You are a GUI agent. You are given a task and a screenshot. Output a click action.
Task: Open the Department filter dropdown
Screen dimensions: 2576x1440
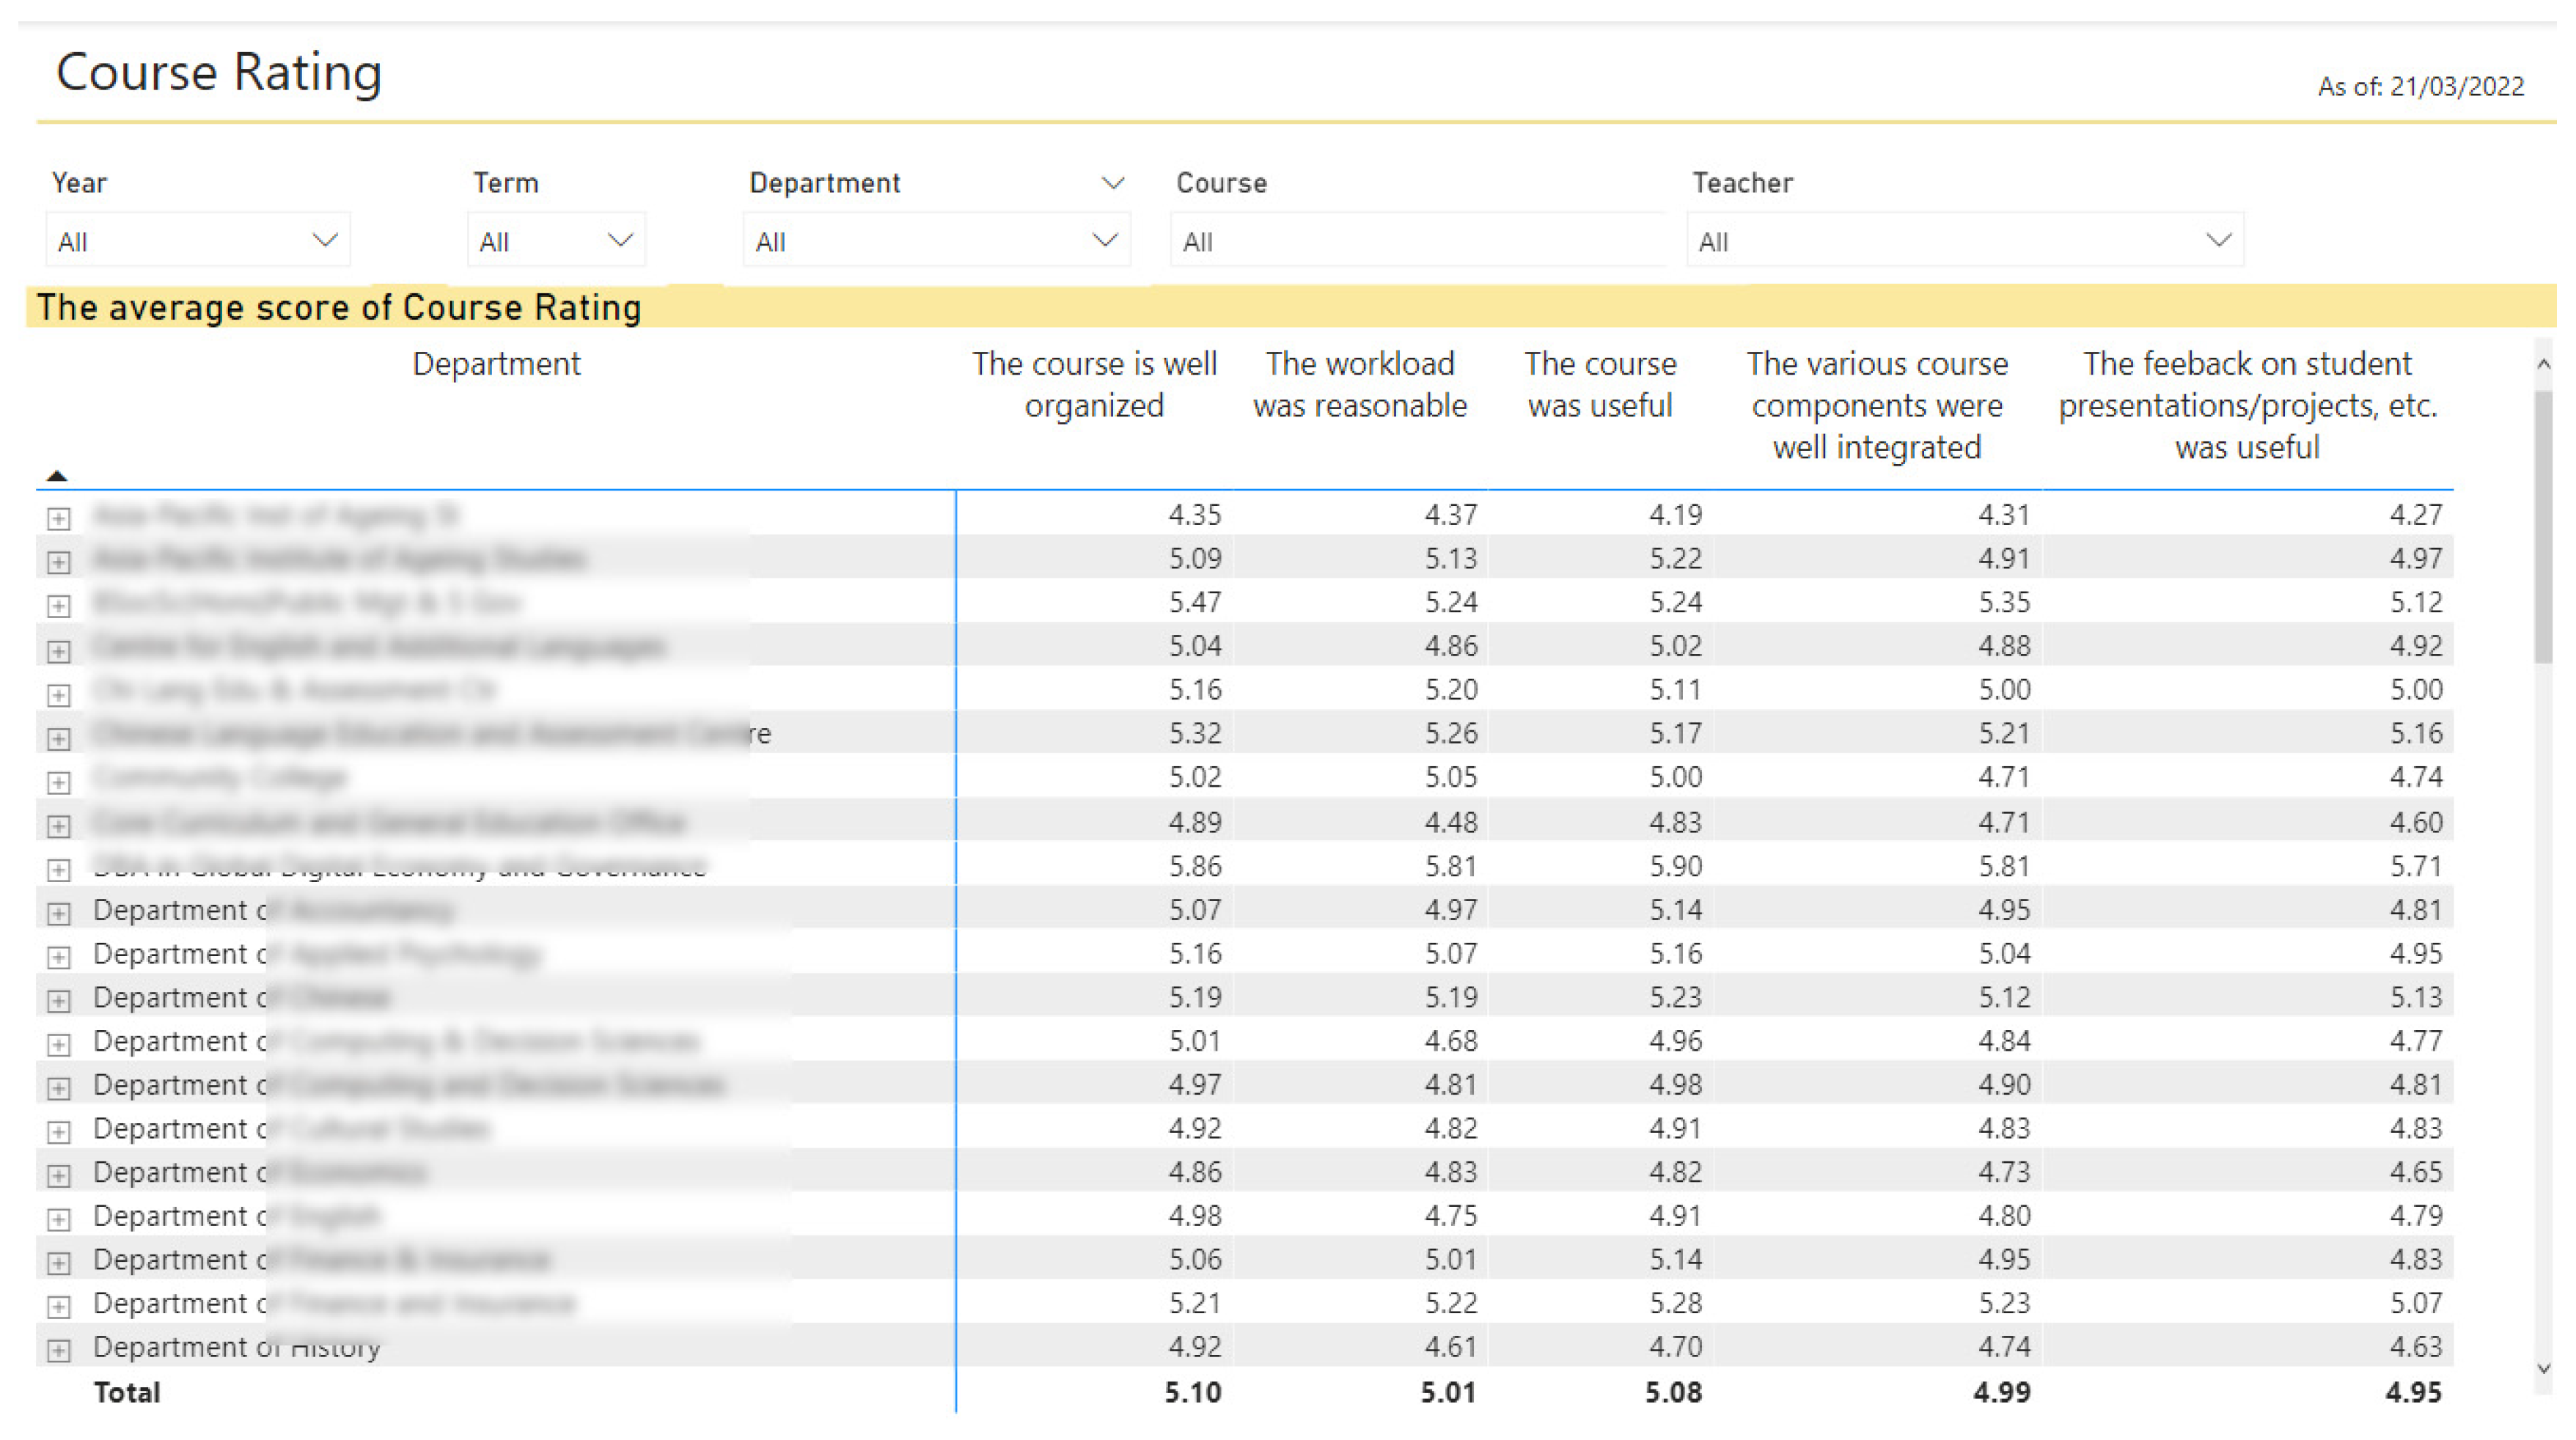pos(1104,240)
